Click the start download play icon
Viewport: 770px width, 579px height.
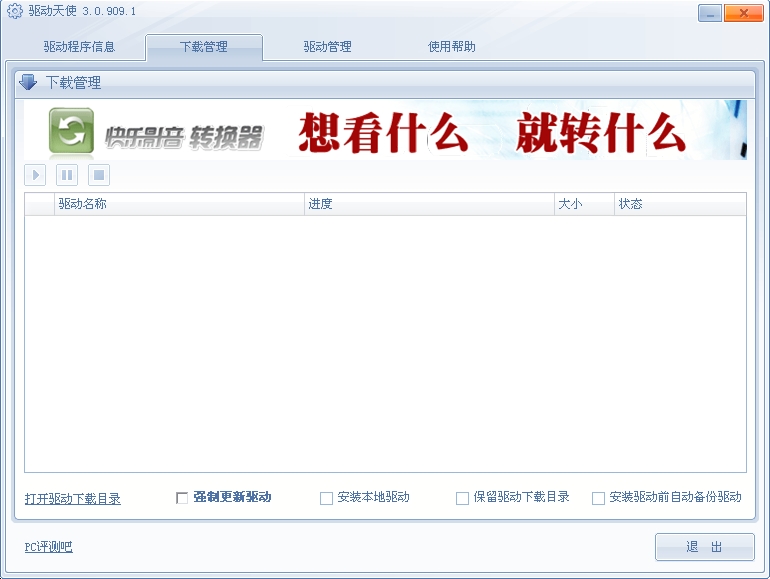pos(35,176)
